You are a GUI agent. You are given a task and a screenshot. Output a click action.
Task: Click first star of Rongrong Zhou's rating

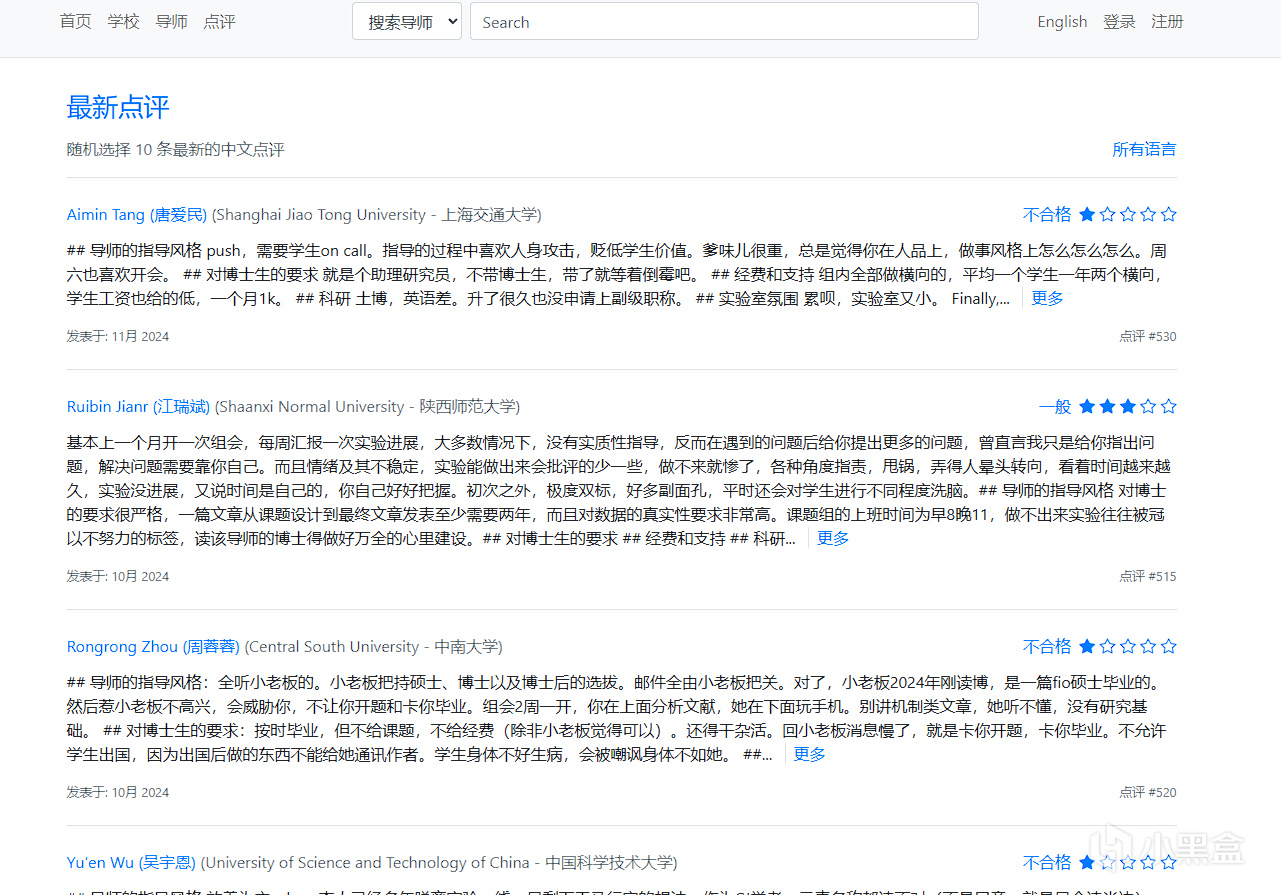point(1088,646)
